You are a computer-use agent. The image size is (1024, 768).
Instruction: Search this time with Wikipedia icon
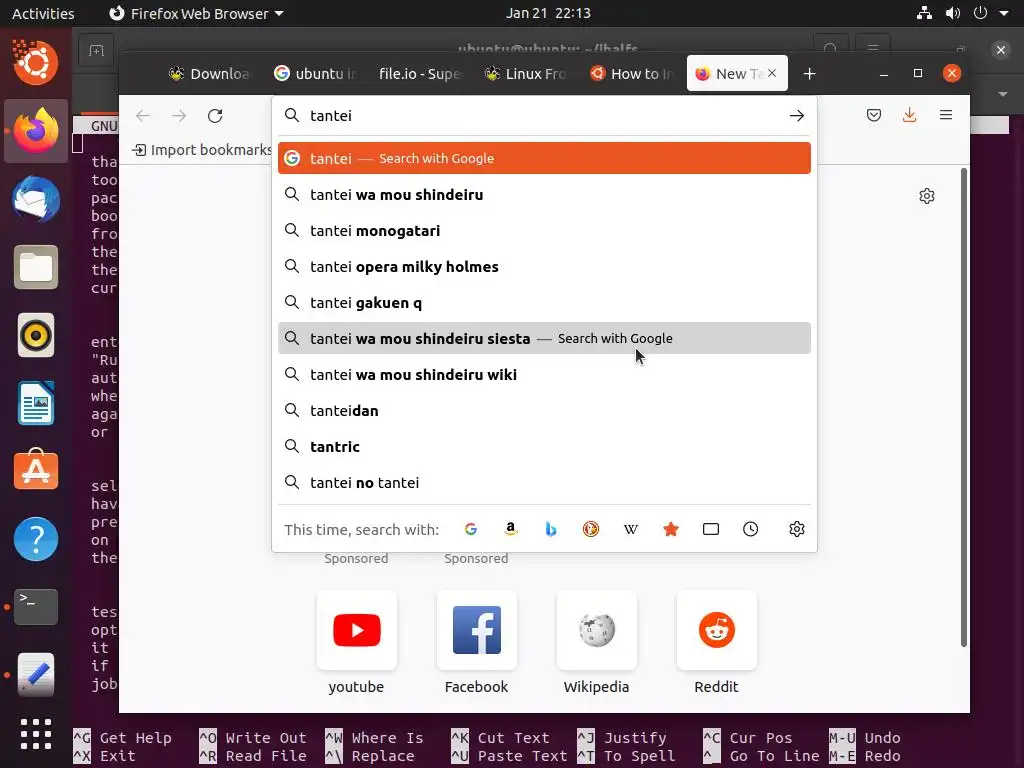pyautogui.click(x=631, y=529)
